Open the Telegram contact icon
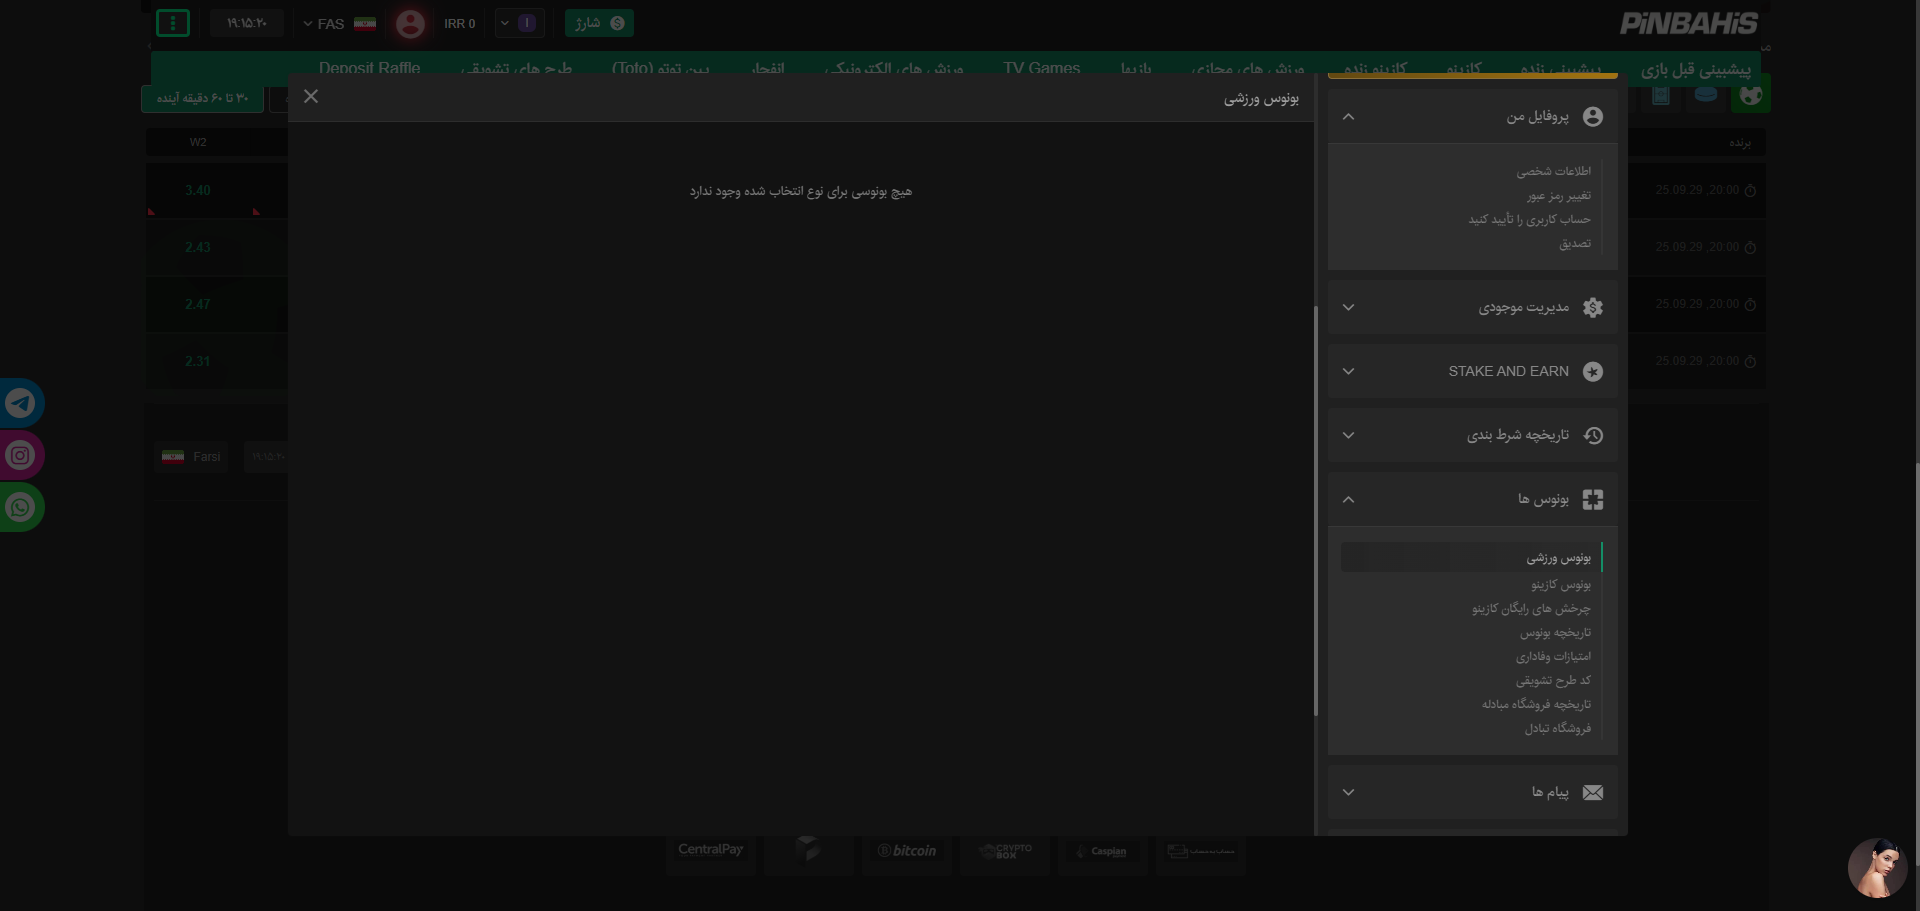 (20, 403)
